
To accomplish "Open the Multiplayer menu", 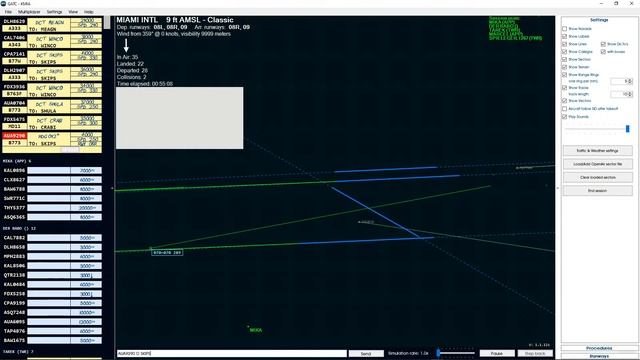I will click(29, 12).
